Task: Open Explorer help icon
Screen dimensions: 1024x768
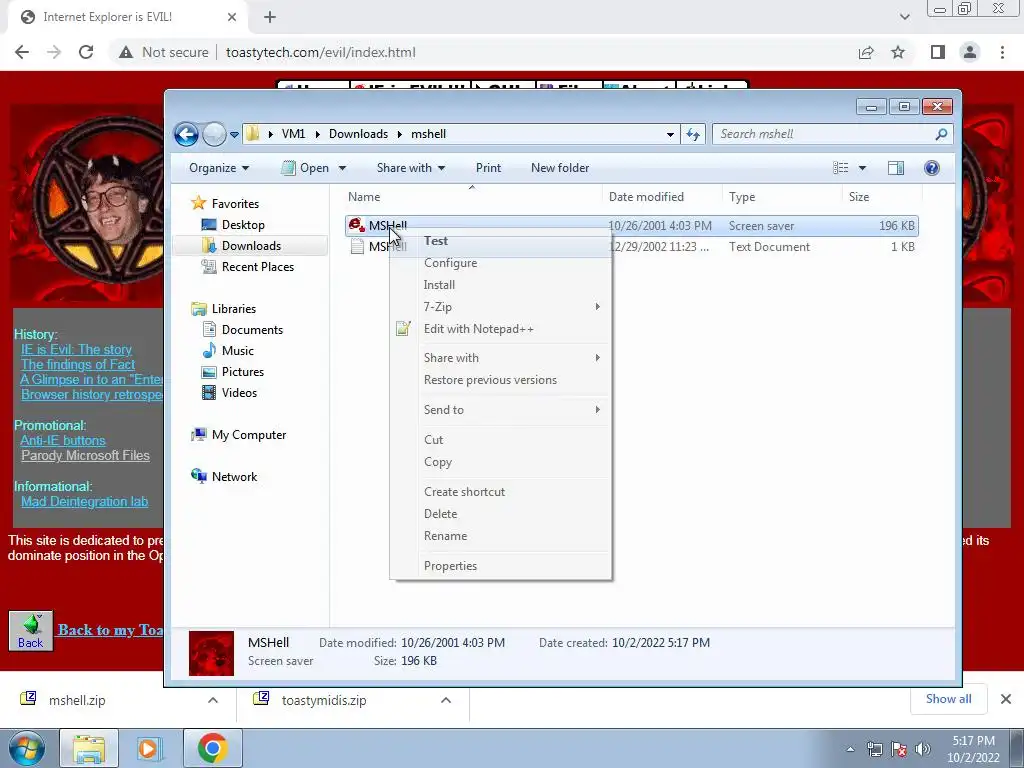Action: (x=932, y=168)
